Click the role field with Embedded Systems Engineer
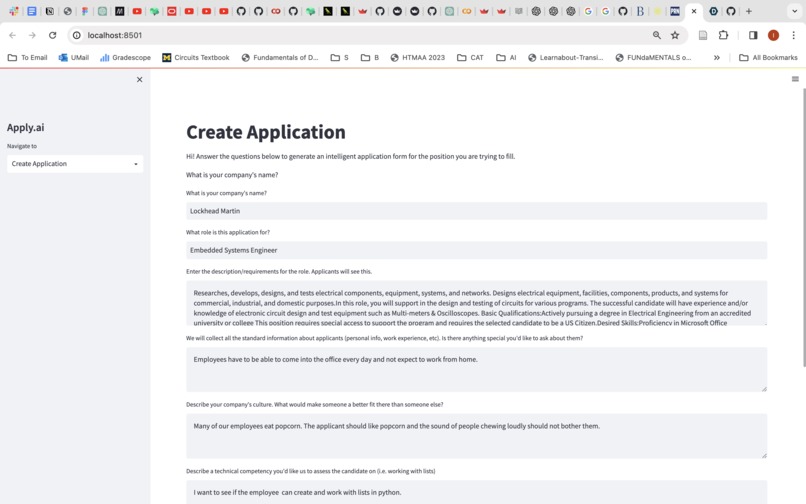The height and width of the screenshot is (504, 806). point(477,250)
